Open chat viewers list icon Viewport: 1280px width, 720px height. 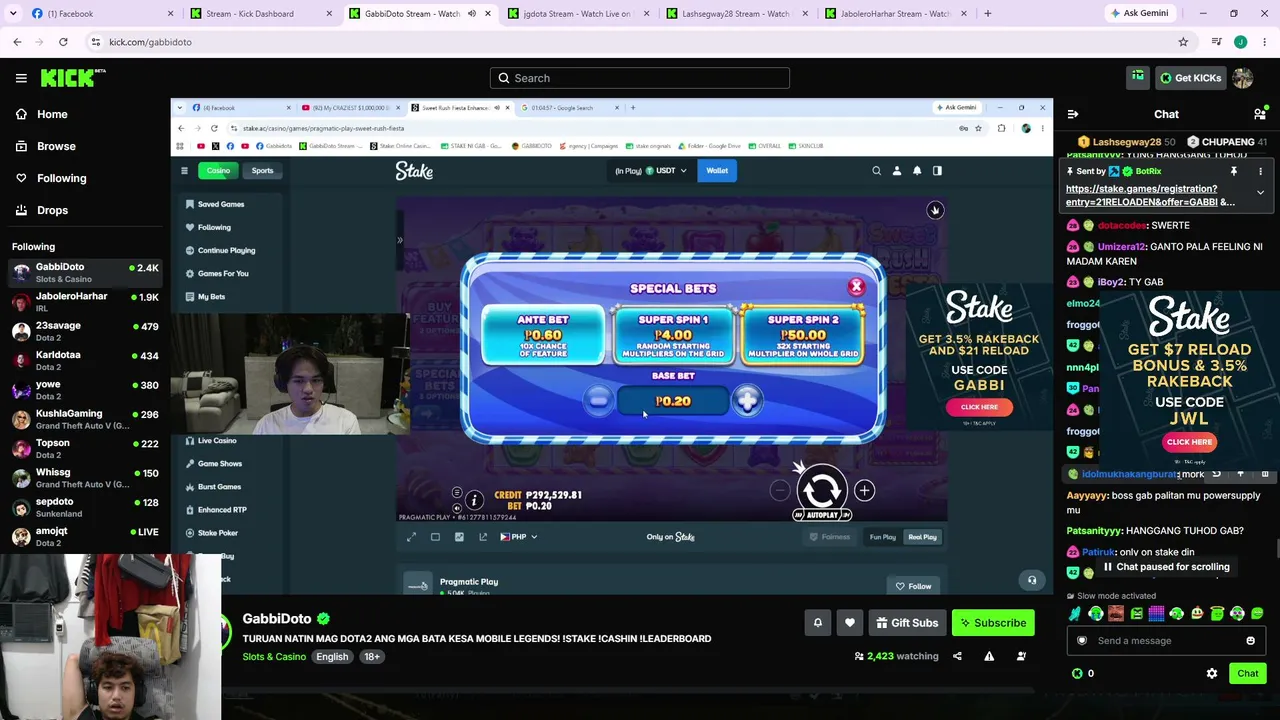pos(1260,114)
